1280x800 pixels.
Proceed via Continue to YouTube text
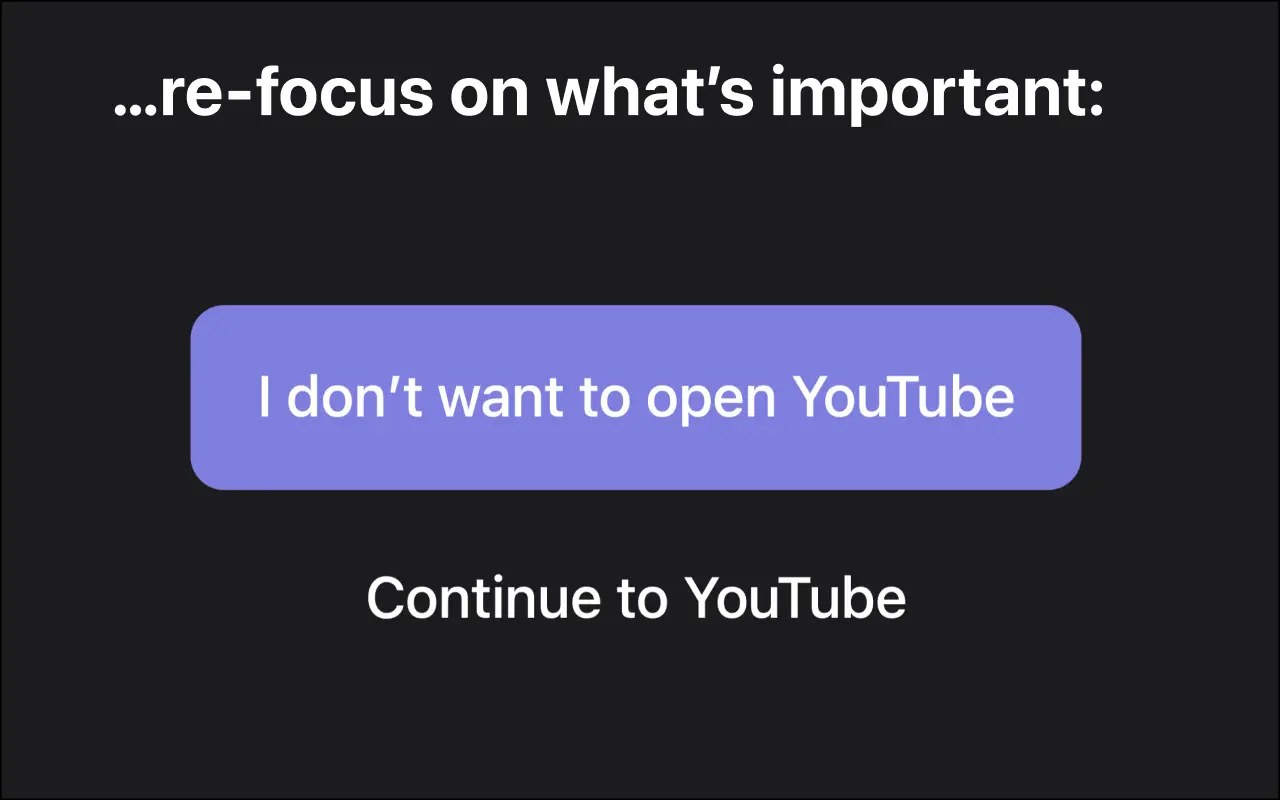636,598
